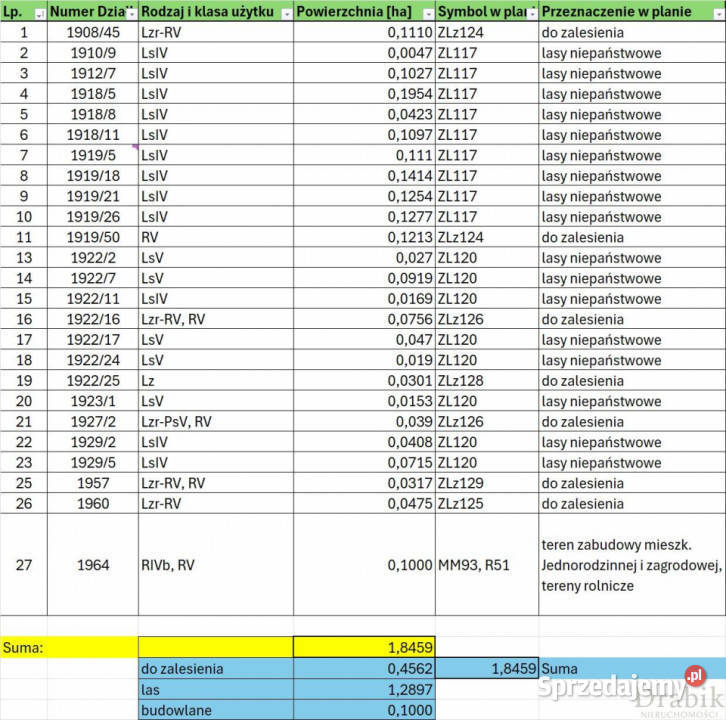The width and height of the screenshot is (726, 720).
Task: Open the Numer Działki column filter dropdown
Action: (x=130, y=14)
